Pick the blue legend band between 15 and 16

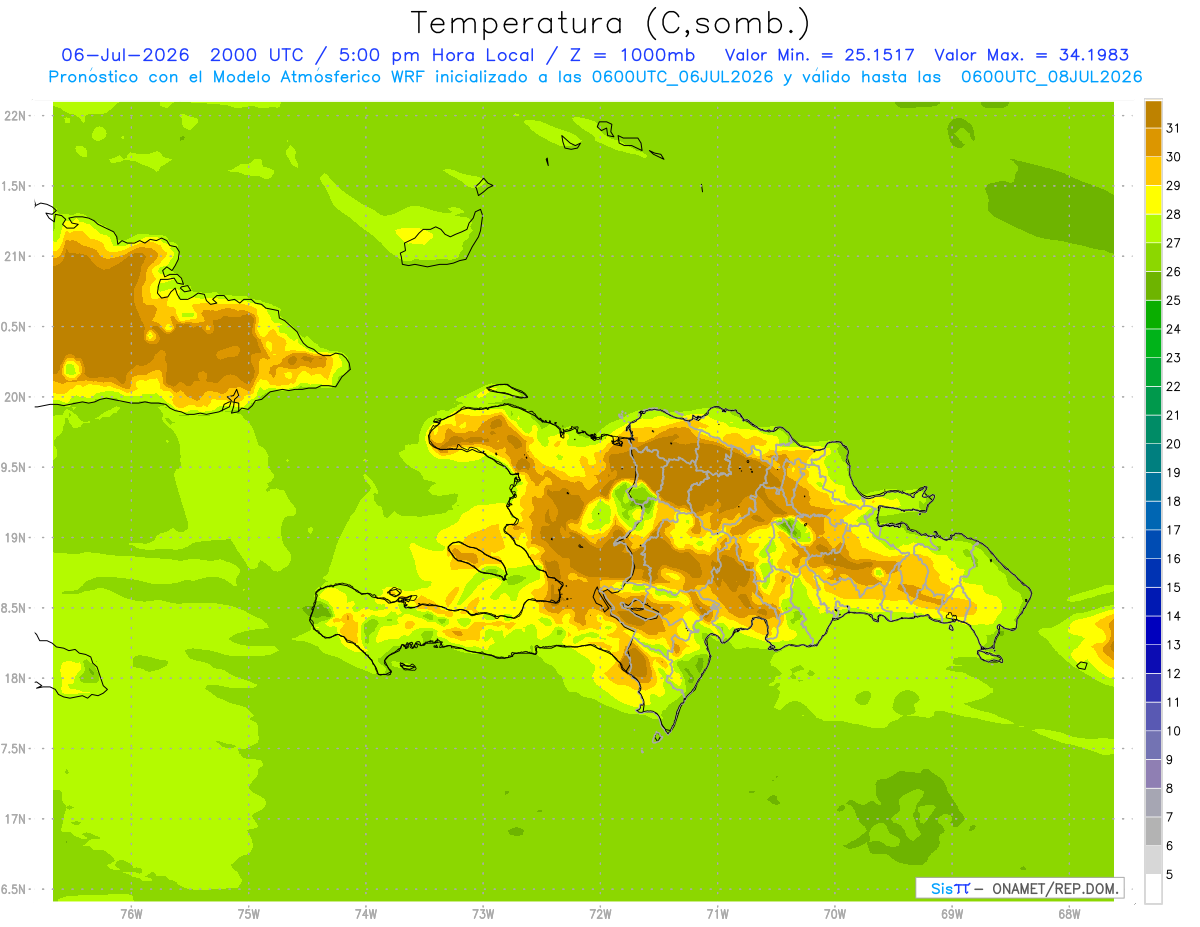[x=1153, y=573]
